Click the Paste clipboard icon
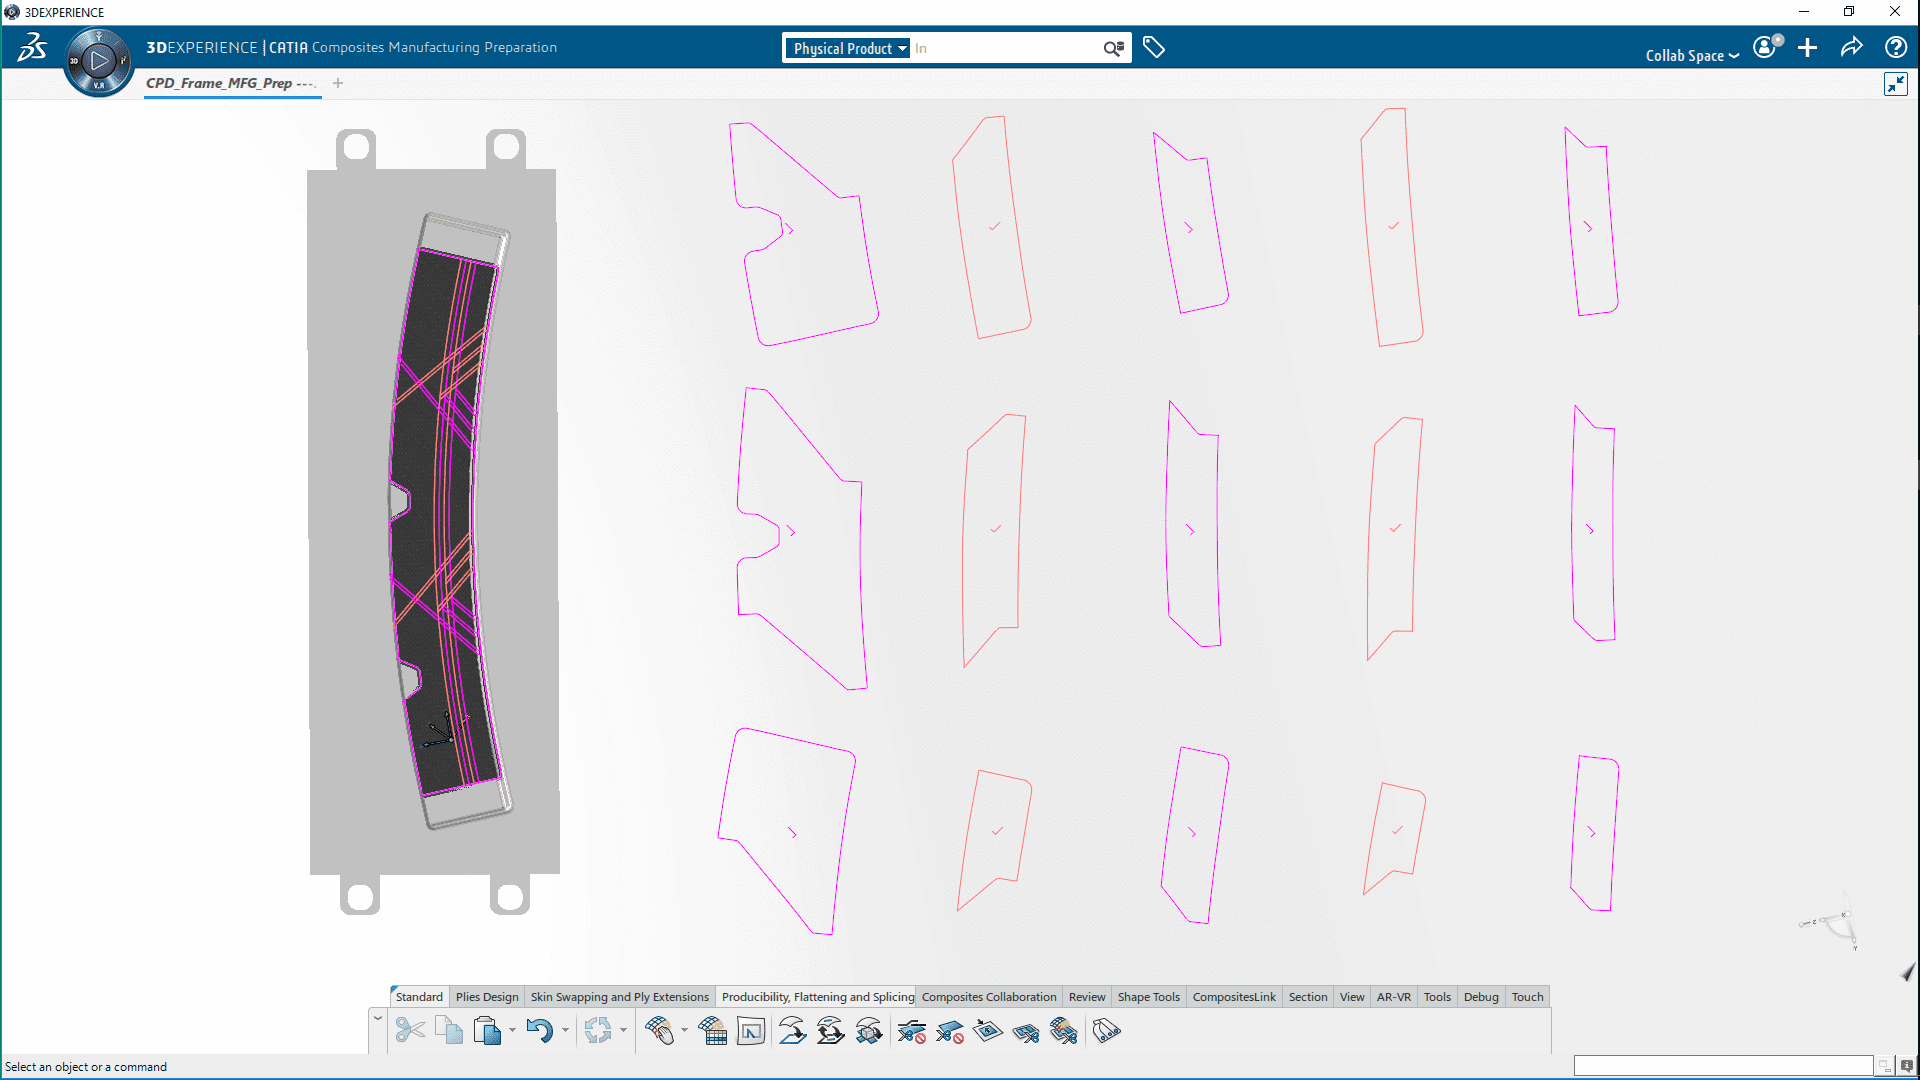The image size is (1920, 1080). coord(487,1030)
